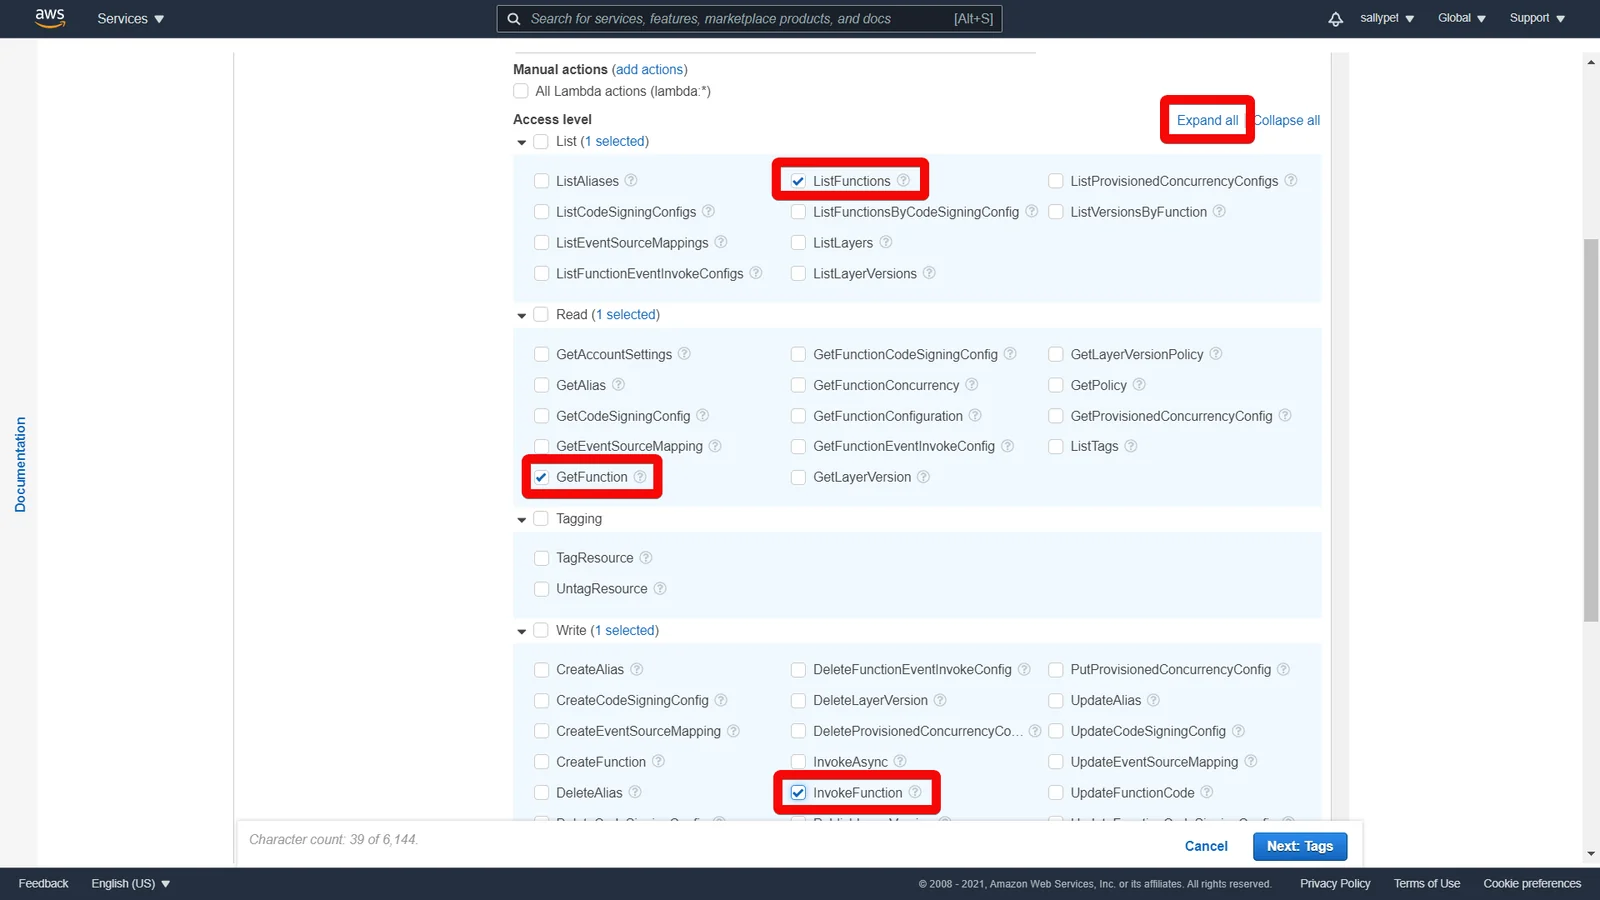
Task: Change language from English (US)
Action: click(x=131, y=884)
